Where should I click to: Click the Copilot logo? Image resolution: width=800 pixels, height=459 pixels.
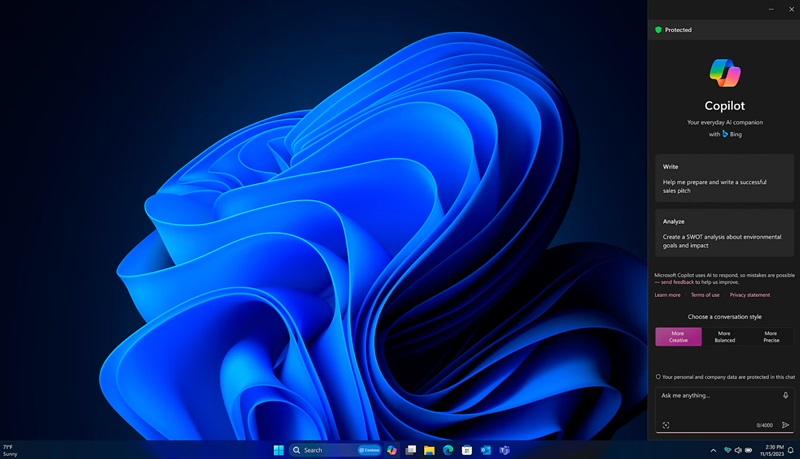(x=724, y=73)
